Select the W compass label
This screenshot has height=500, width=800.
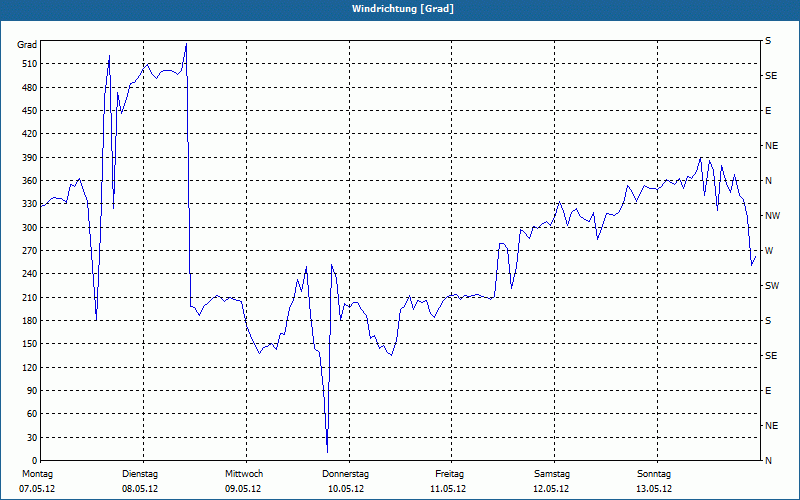[769, 251]
